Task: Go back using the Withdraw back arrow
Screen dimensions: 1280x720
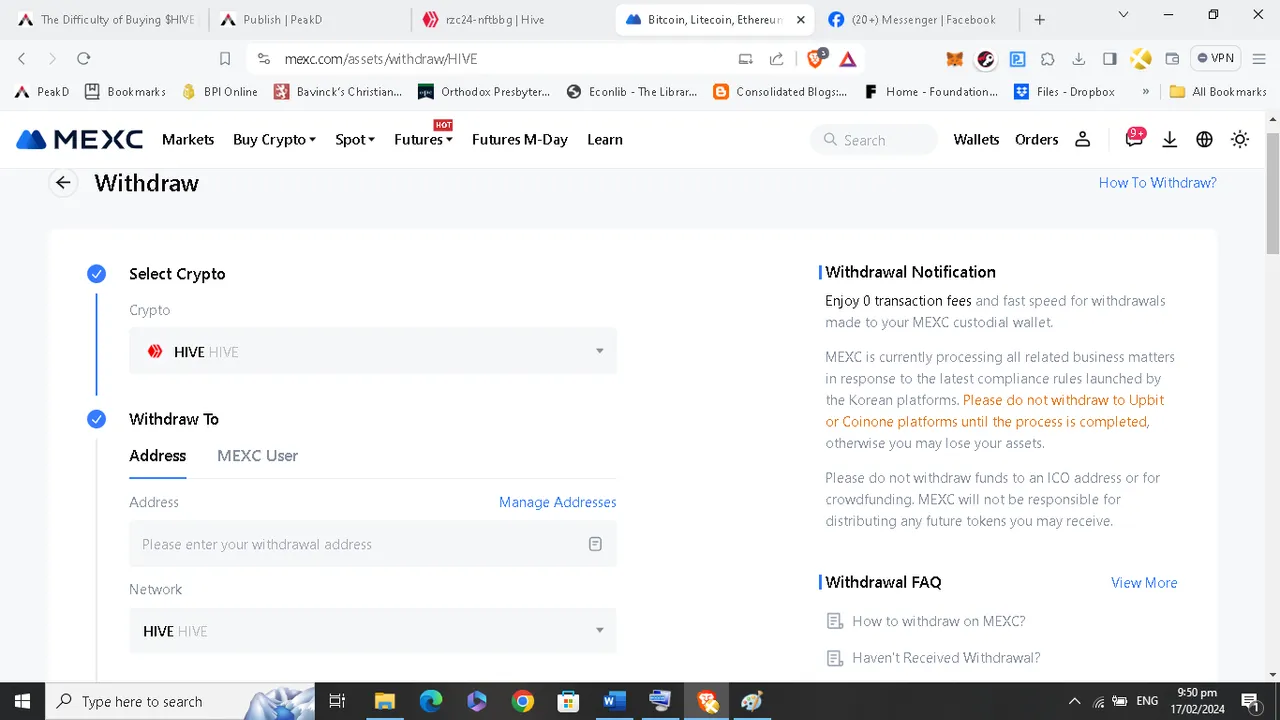Action: coord(63,183)
